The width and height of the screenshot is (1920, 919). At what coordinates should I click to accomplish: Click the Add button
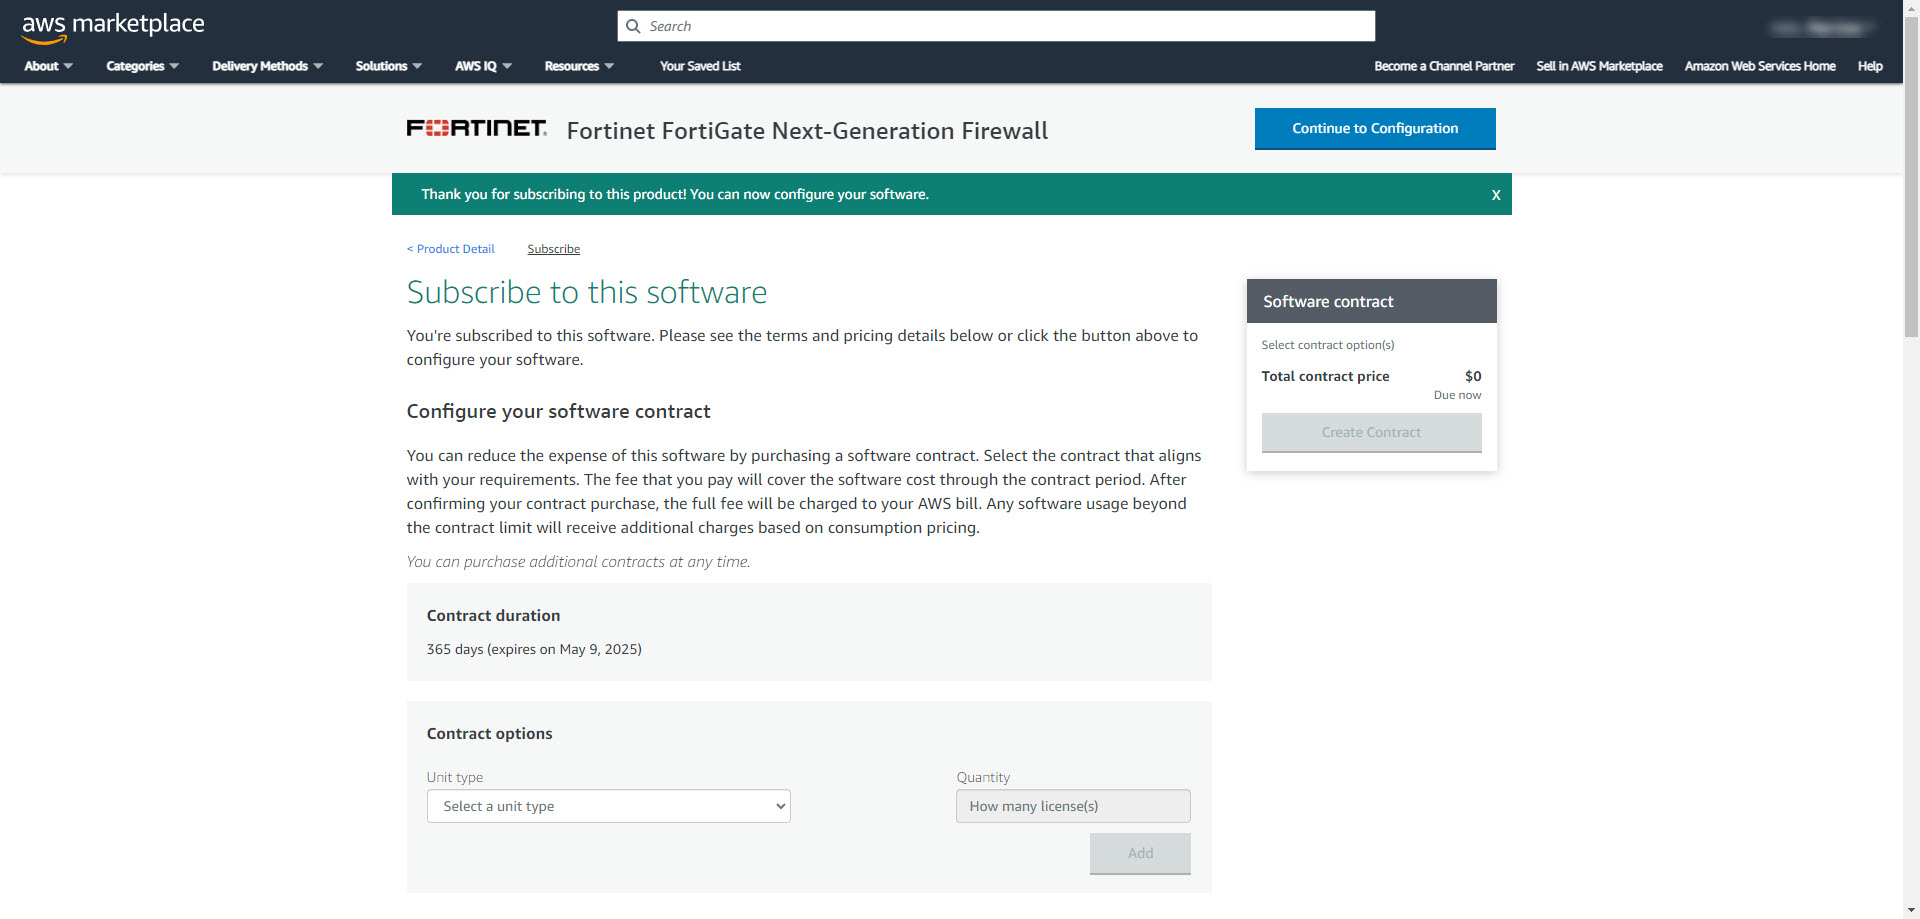[1140, 853]
